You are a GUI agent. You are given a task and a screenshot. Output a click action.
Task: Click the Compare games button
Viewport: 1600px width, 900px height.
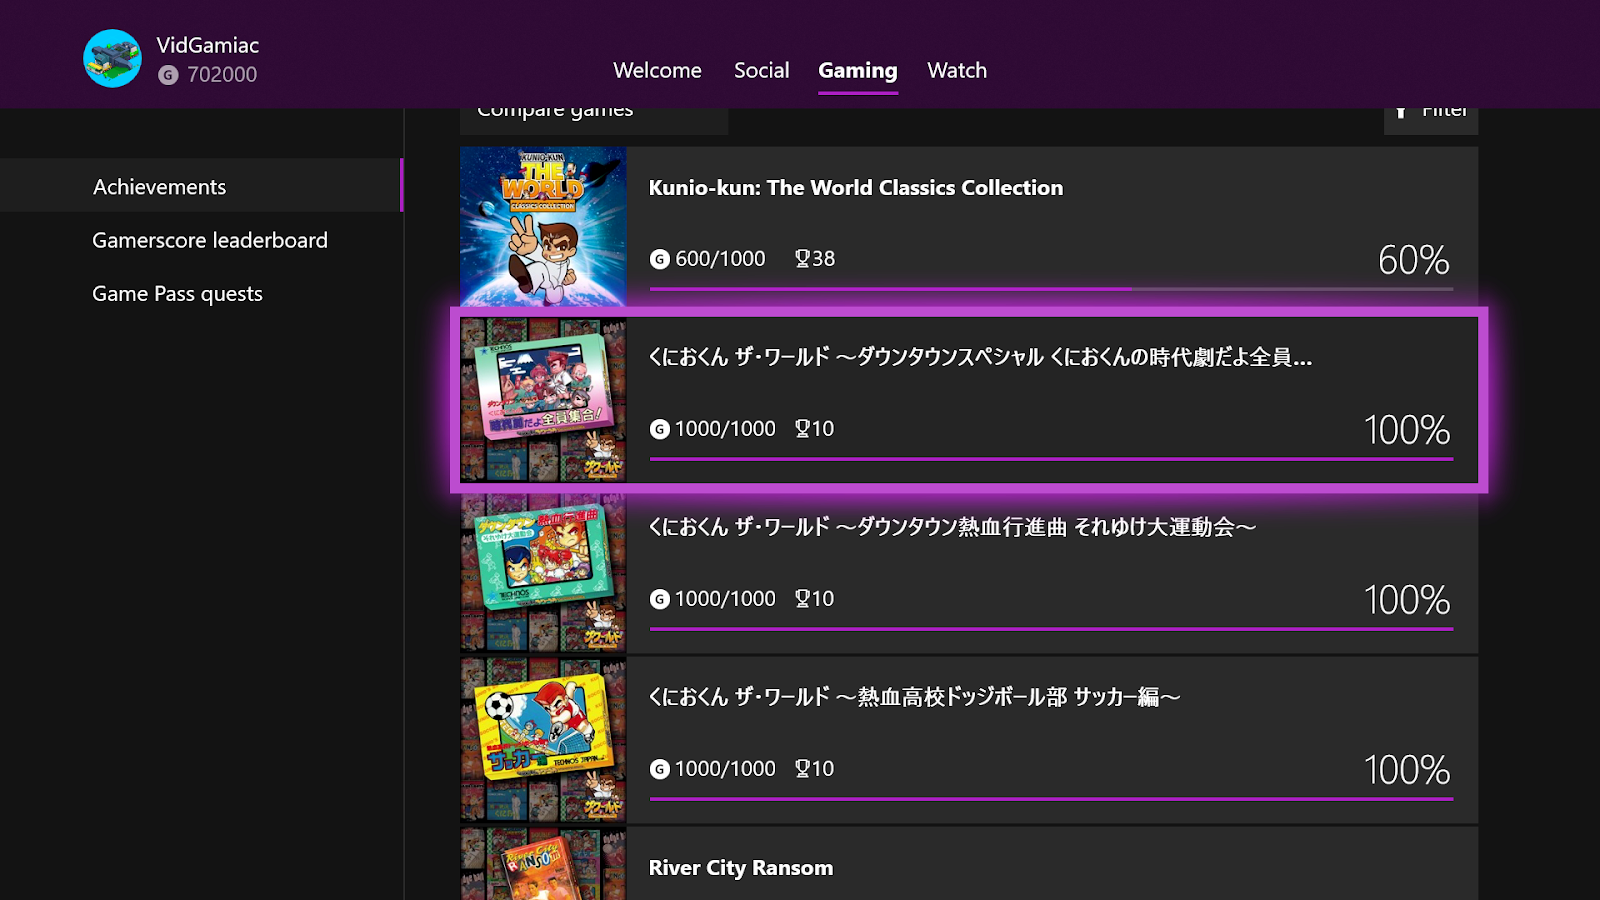click(594, 120)
